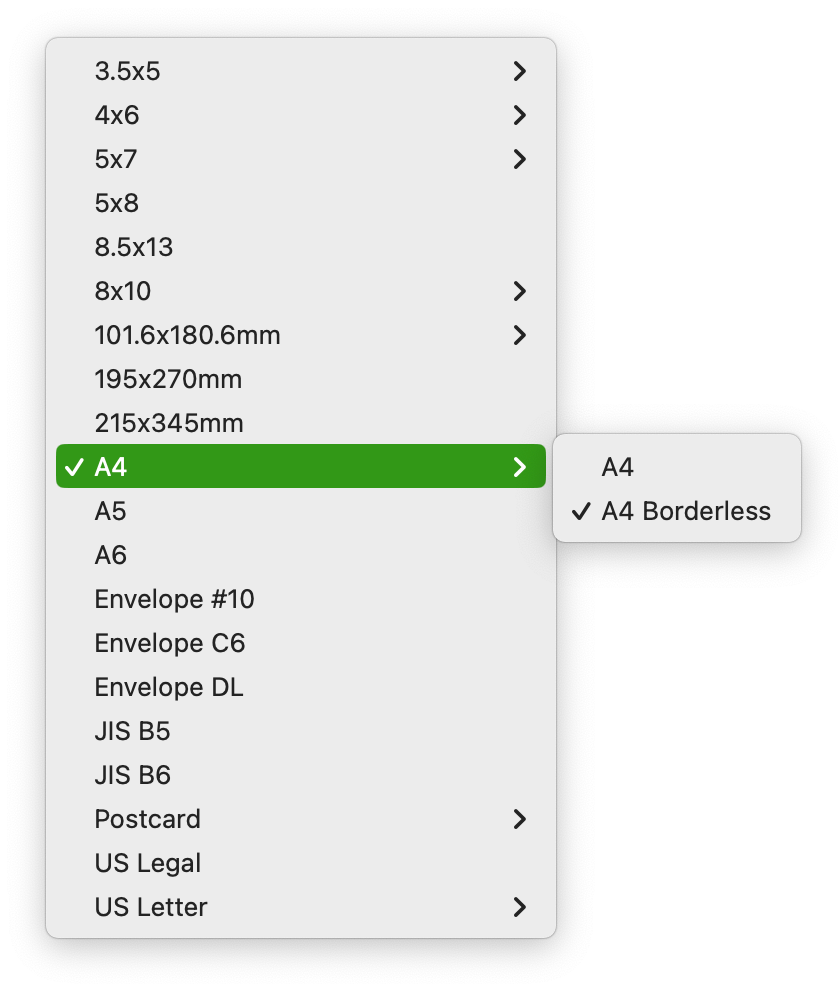840x992 pixels.
Task: Choose the A5 paper size
Action: (x=111, y=511)
